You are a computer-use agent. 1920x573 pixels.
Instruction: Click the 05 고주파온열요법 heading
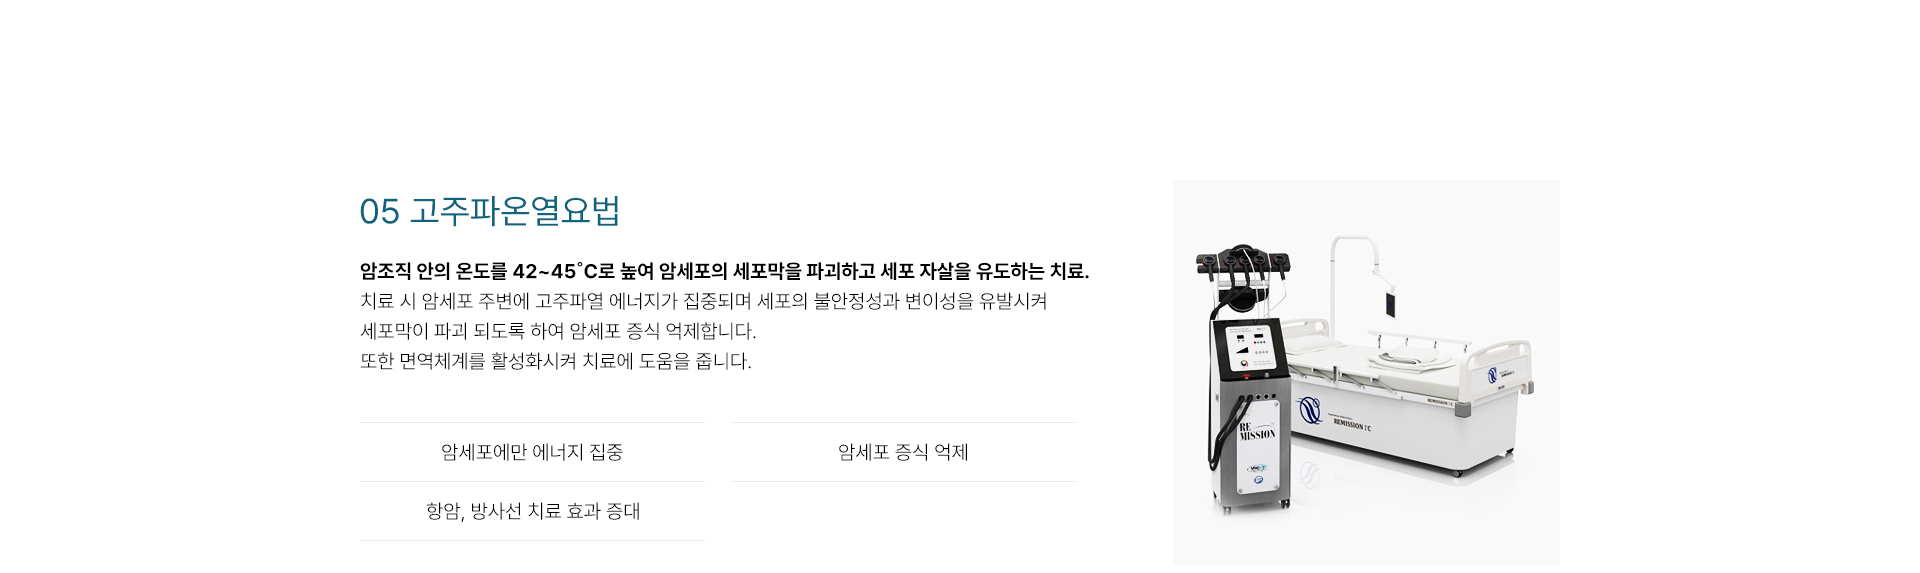pyautogui.click(x=490, y=211)
